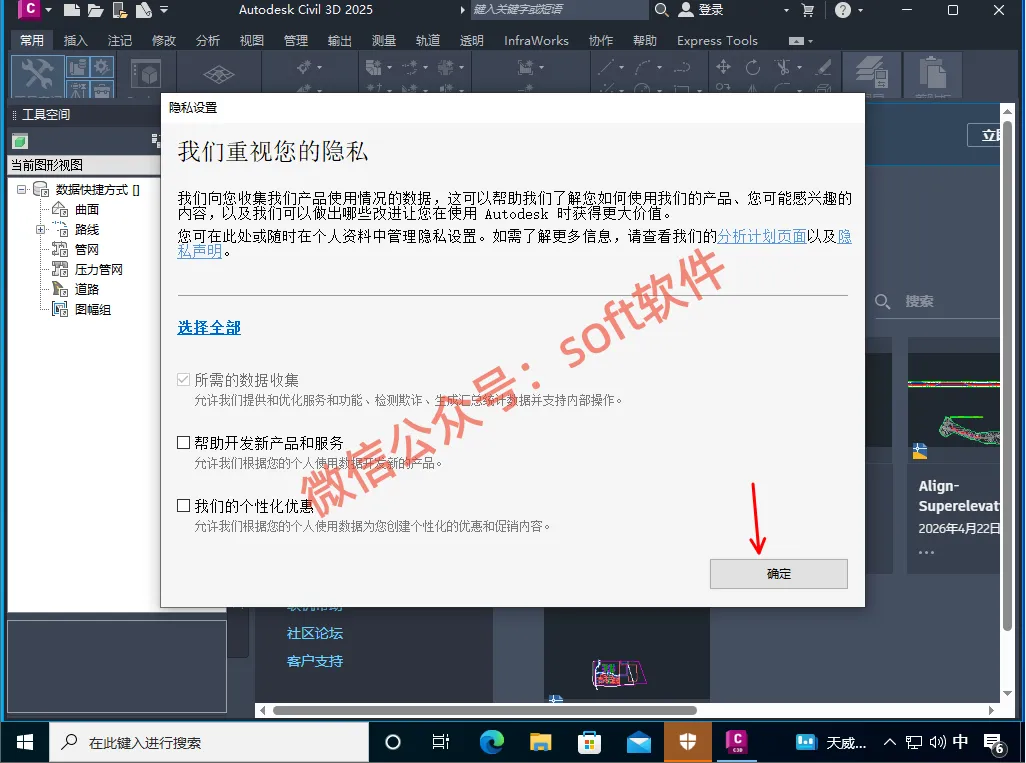Click the green cube icon in Toolspace
1026x763 pixels.
coord(20,141)
